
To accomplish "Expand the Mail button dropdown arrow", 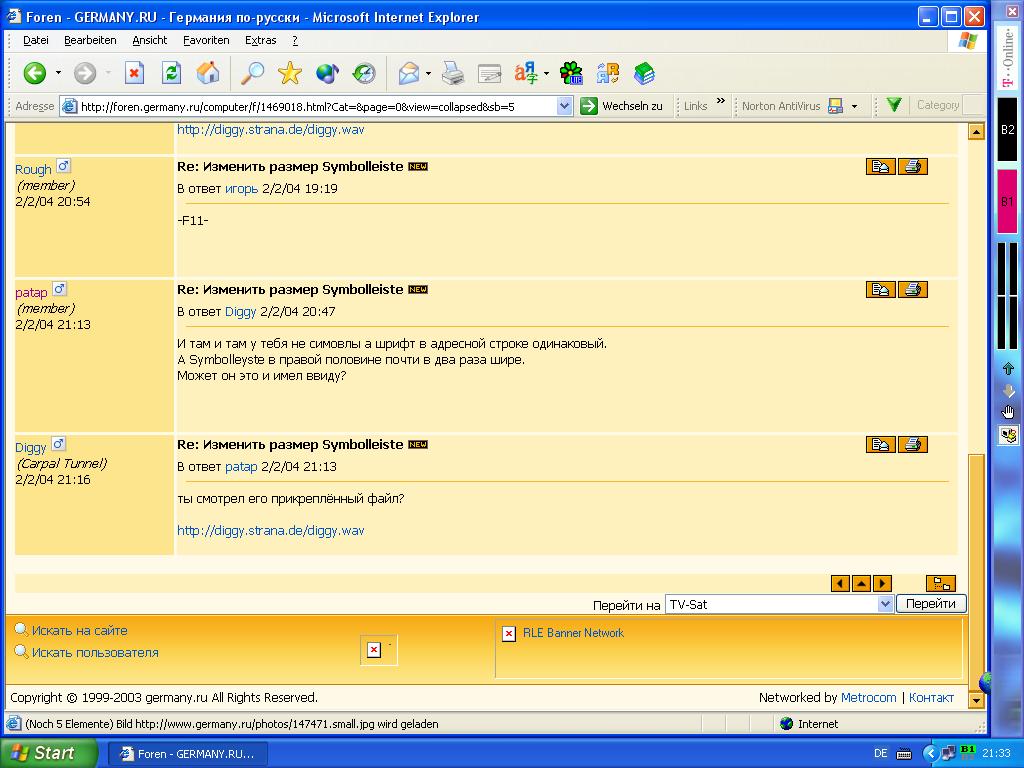I will tap(428, 73).
